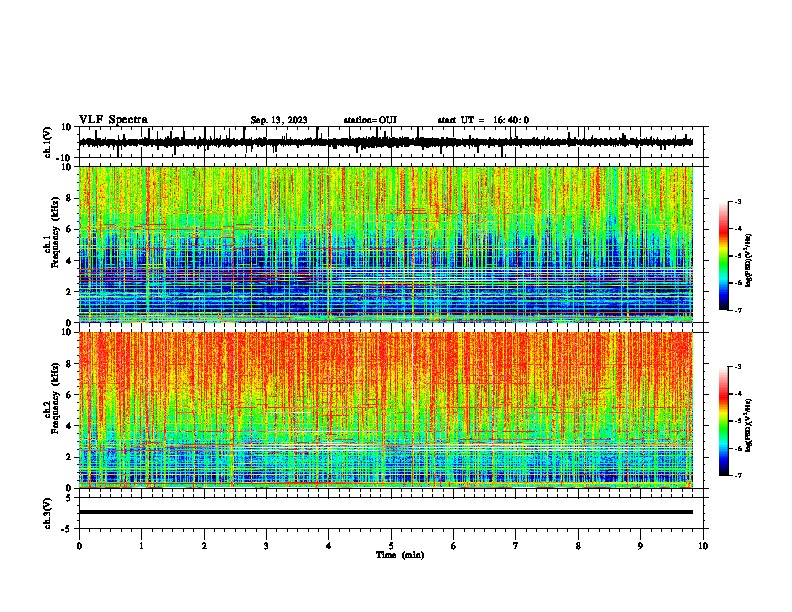Click the ch.2 spectrogram plot area
Screen dimensions: 792x612
(x=386, y=410)
